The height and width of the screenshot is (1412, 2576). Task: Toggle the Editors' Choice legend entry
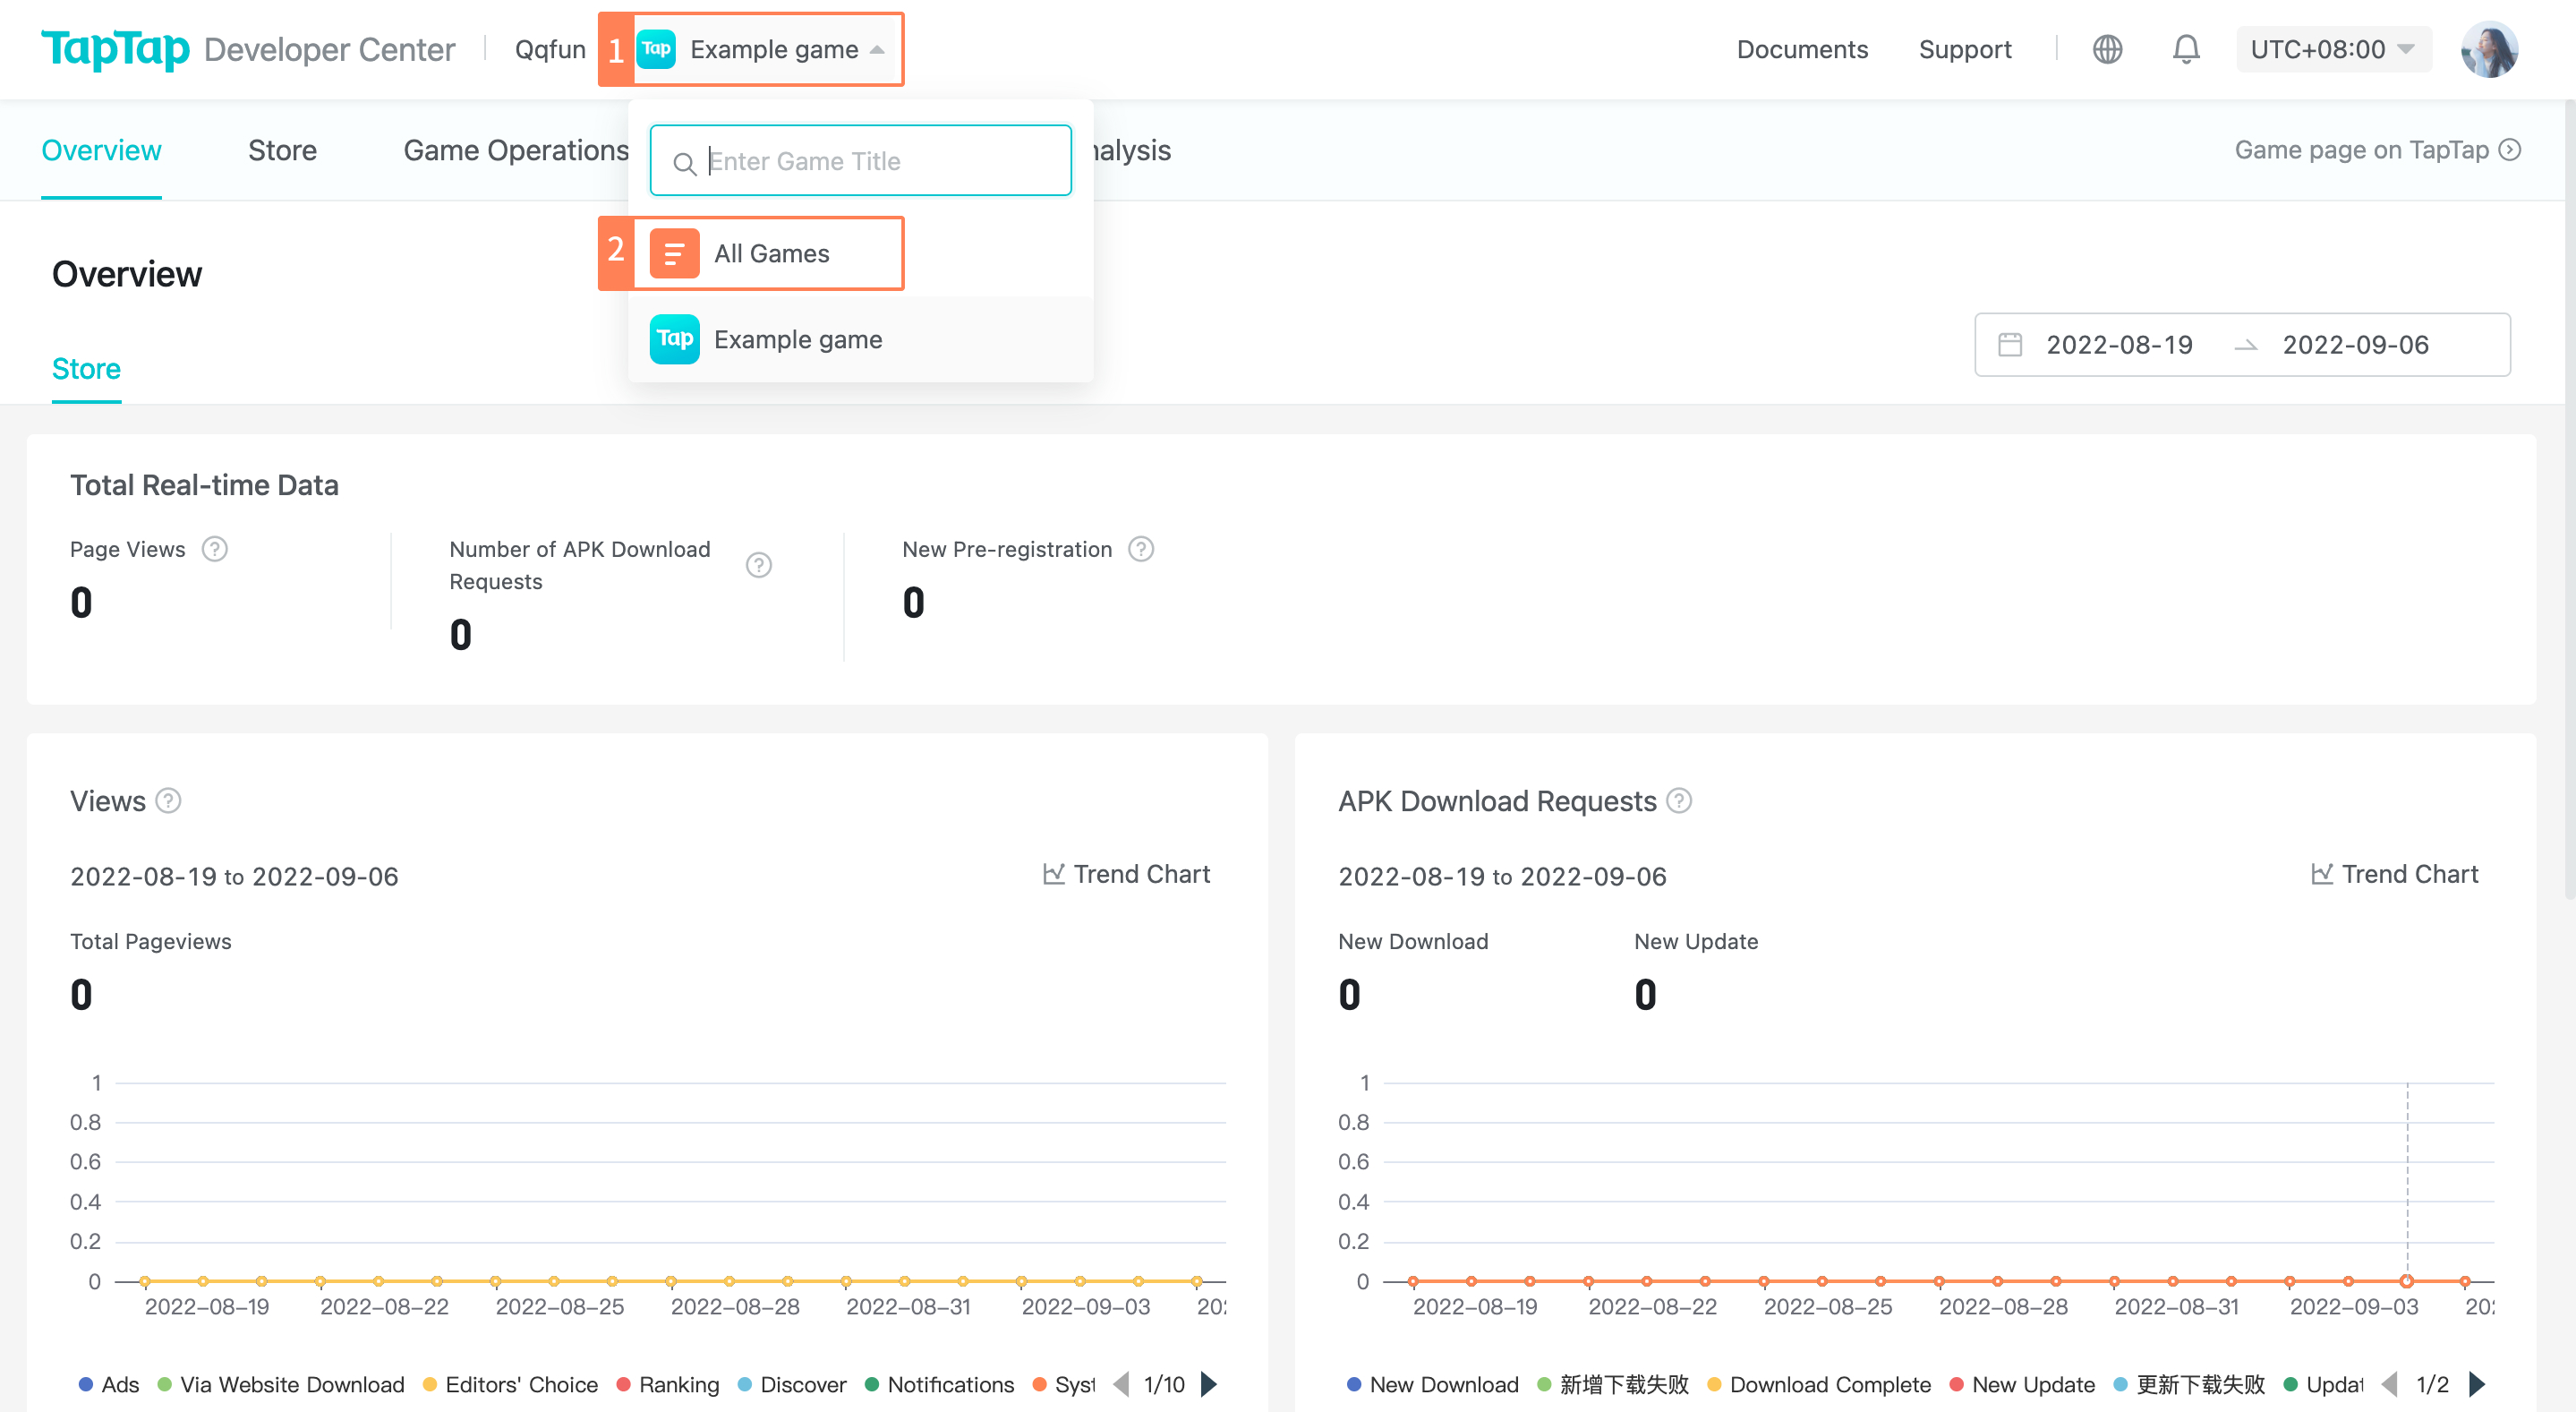[510, 1385]
